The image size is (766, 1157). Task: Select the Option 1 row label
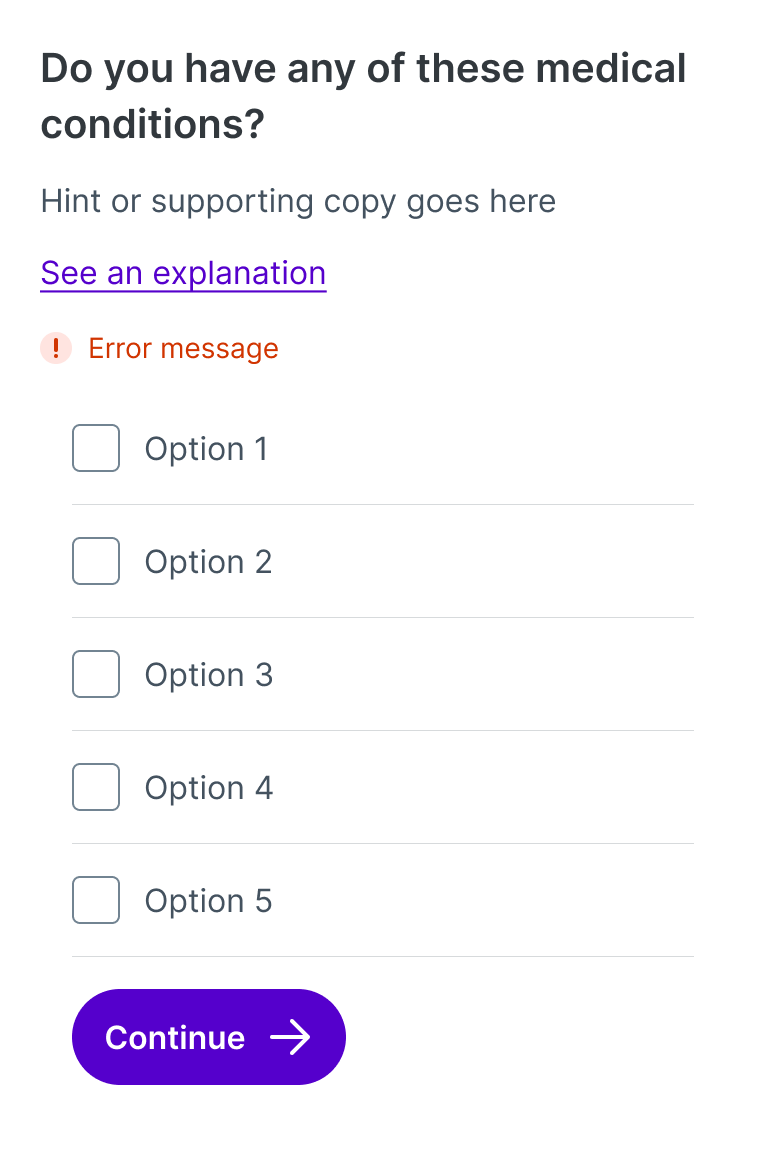(x=206, y=448)
